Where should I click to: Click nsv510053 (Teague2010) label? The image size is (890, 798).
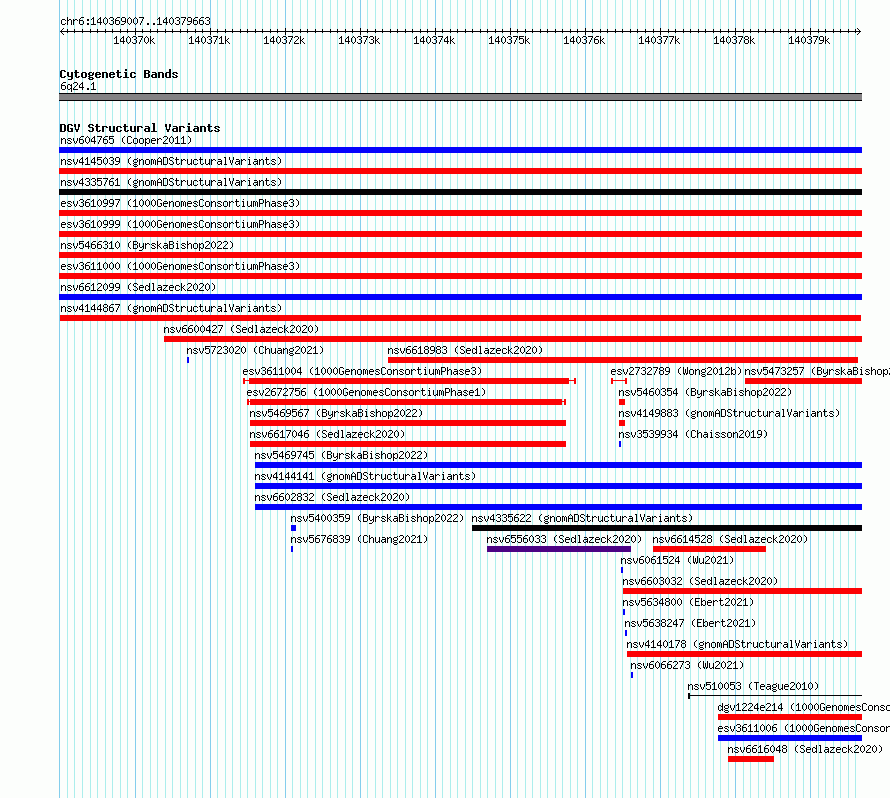(x=753, y=686)
